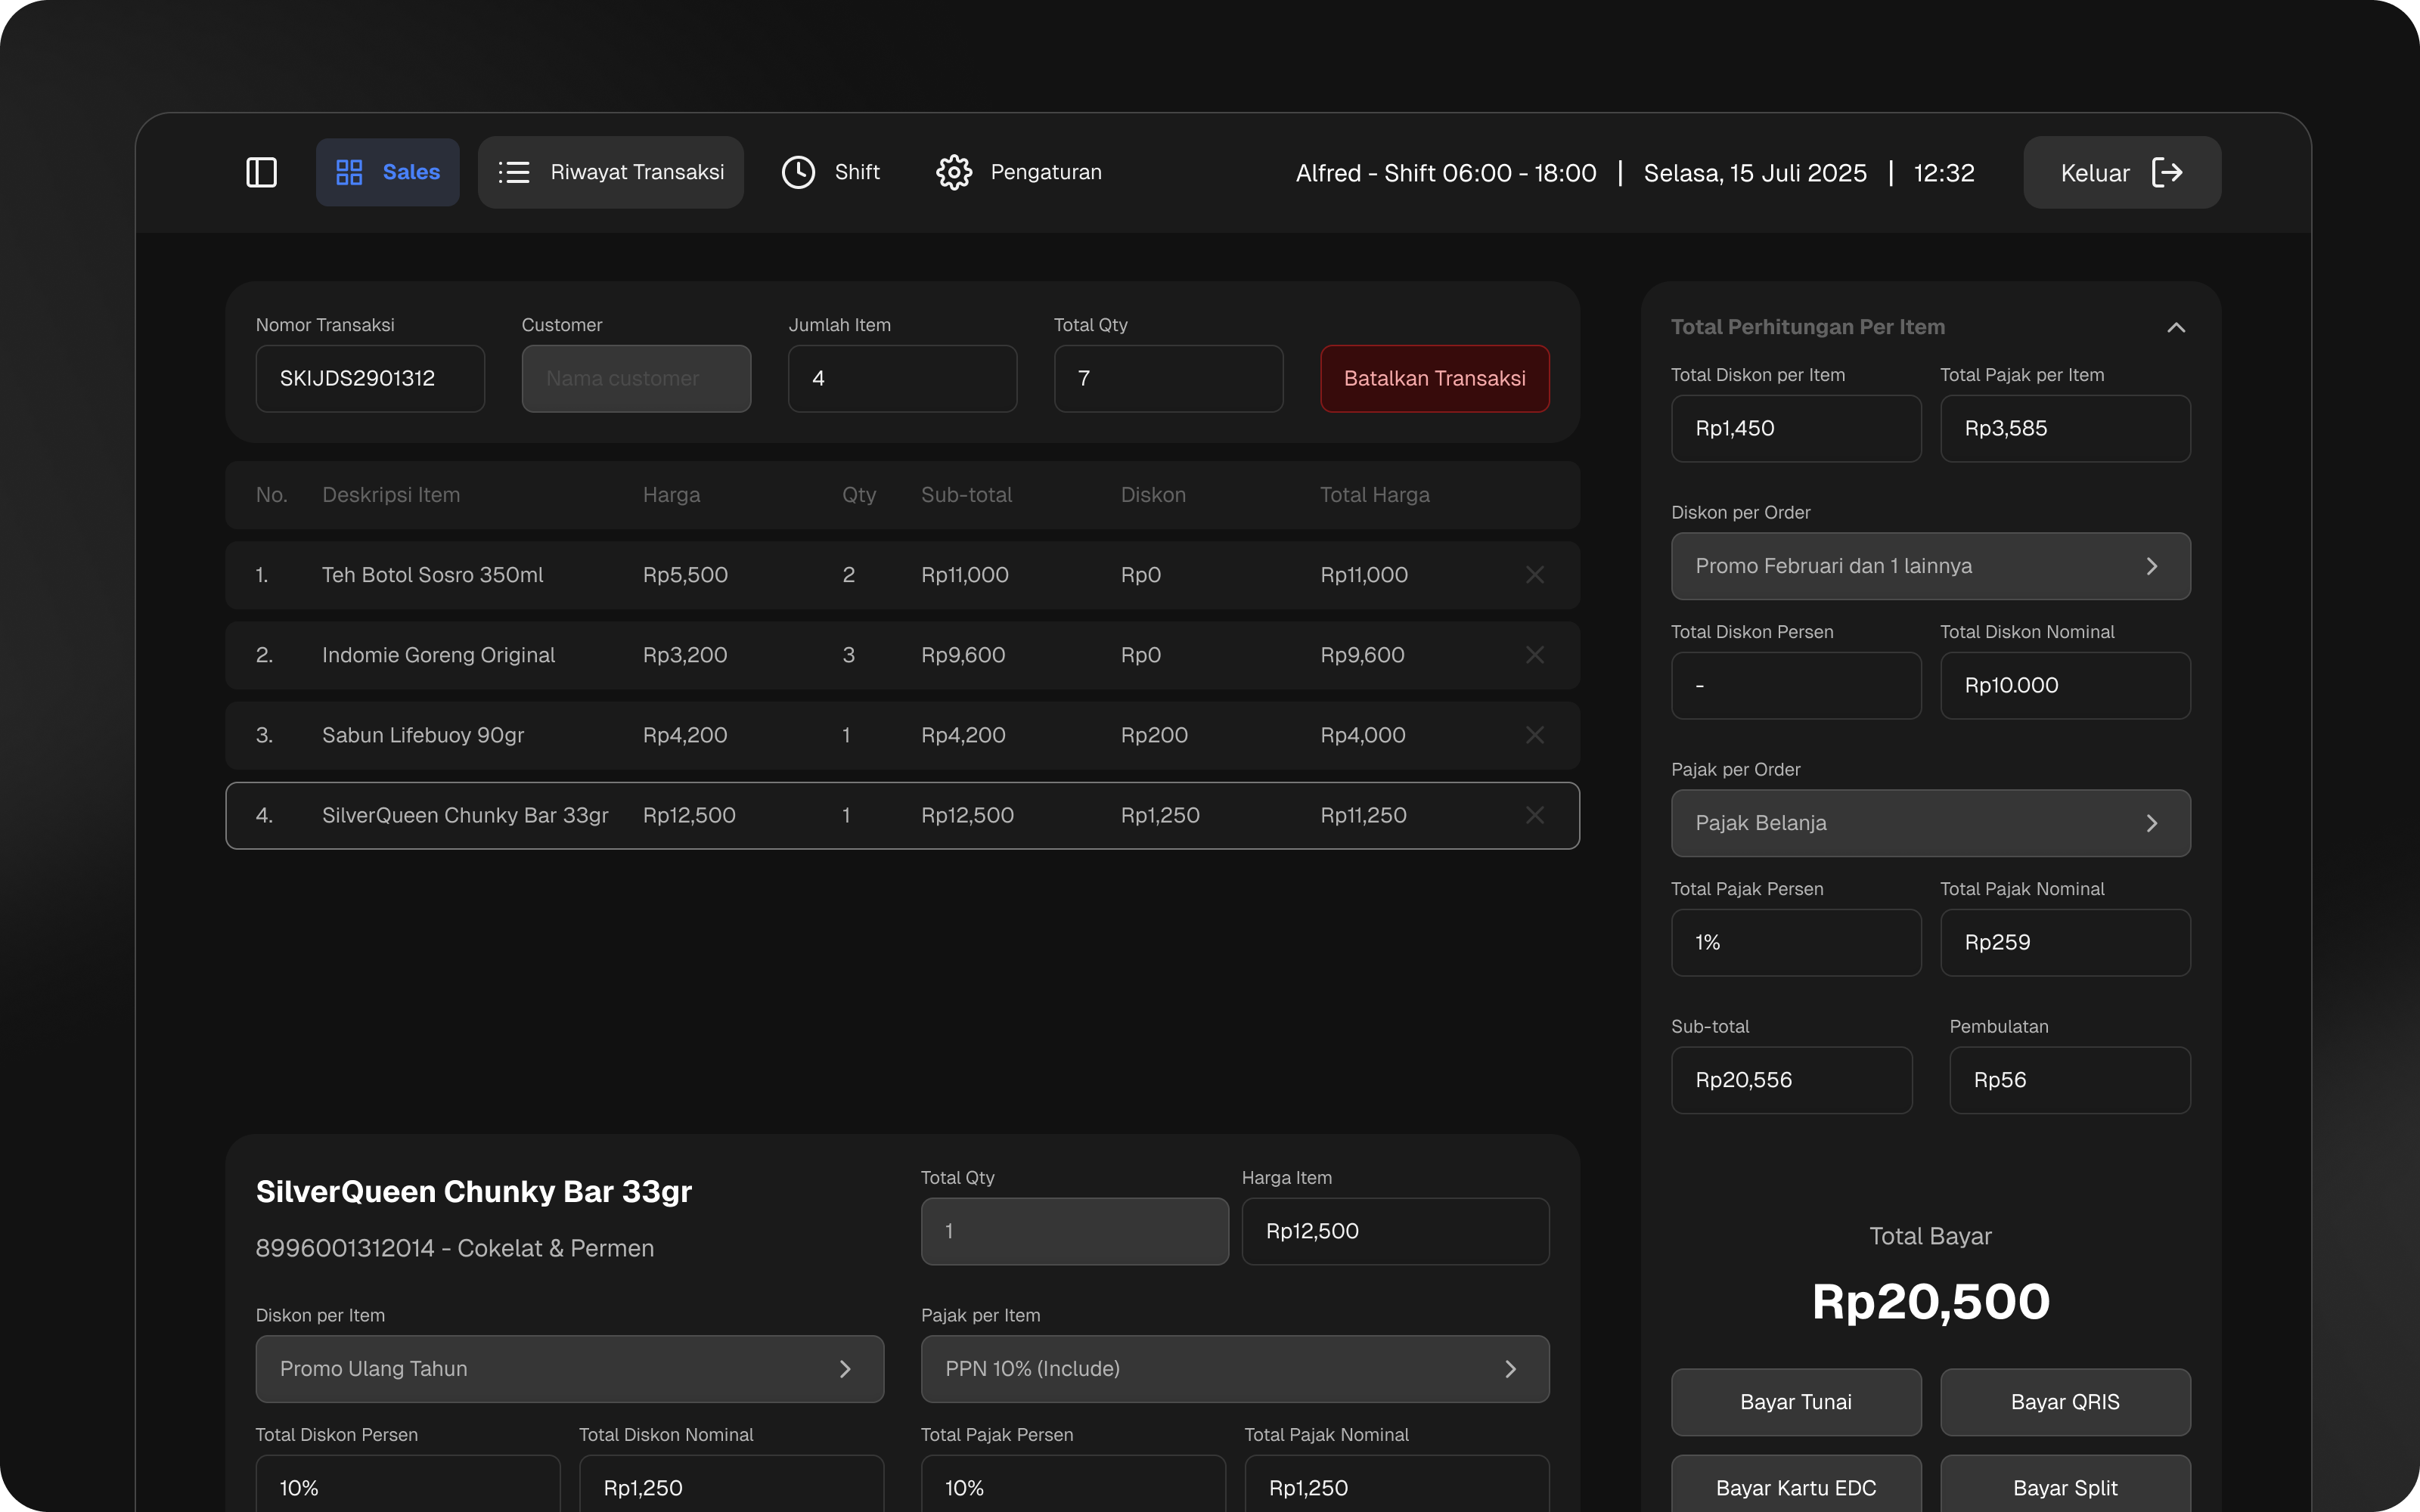Click the Pembulatan Rp56 field
The width and height of the screenshot is (2420, 1512).
(x=2069, y=1080)
